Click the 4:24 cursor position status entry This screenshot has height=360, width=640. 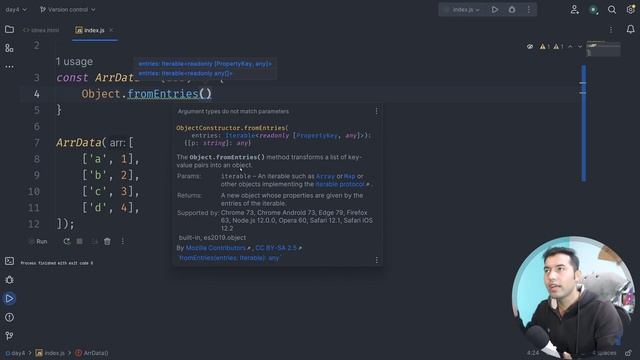(533, 353)
